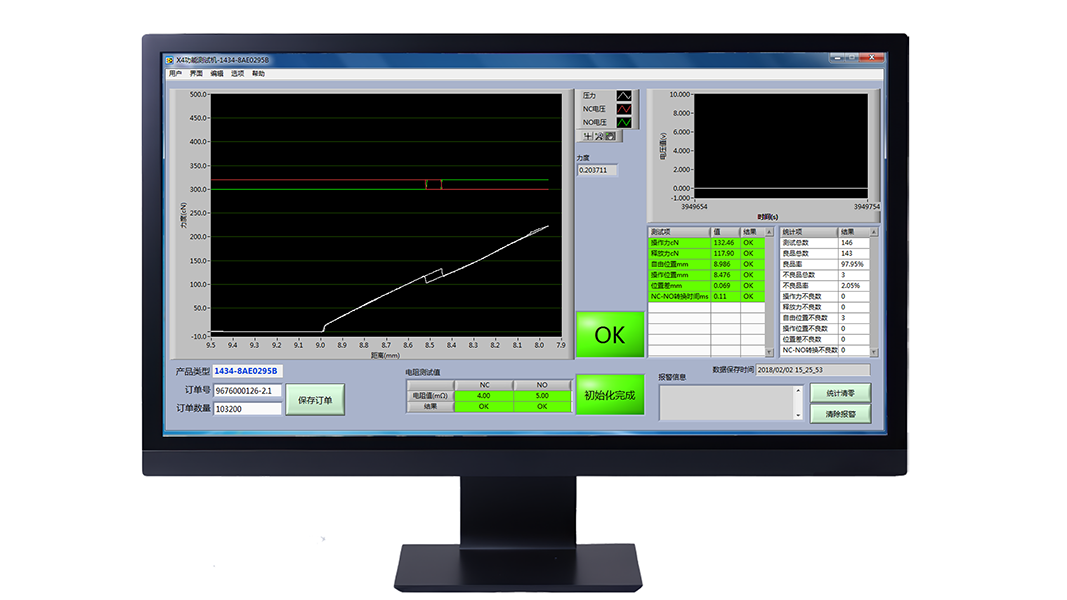Viewport: 1067px width, 600px height.
Task: Select the crosshair cursor tool in graph palette
Action: tap(588, 136)
